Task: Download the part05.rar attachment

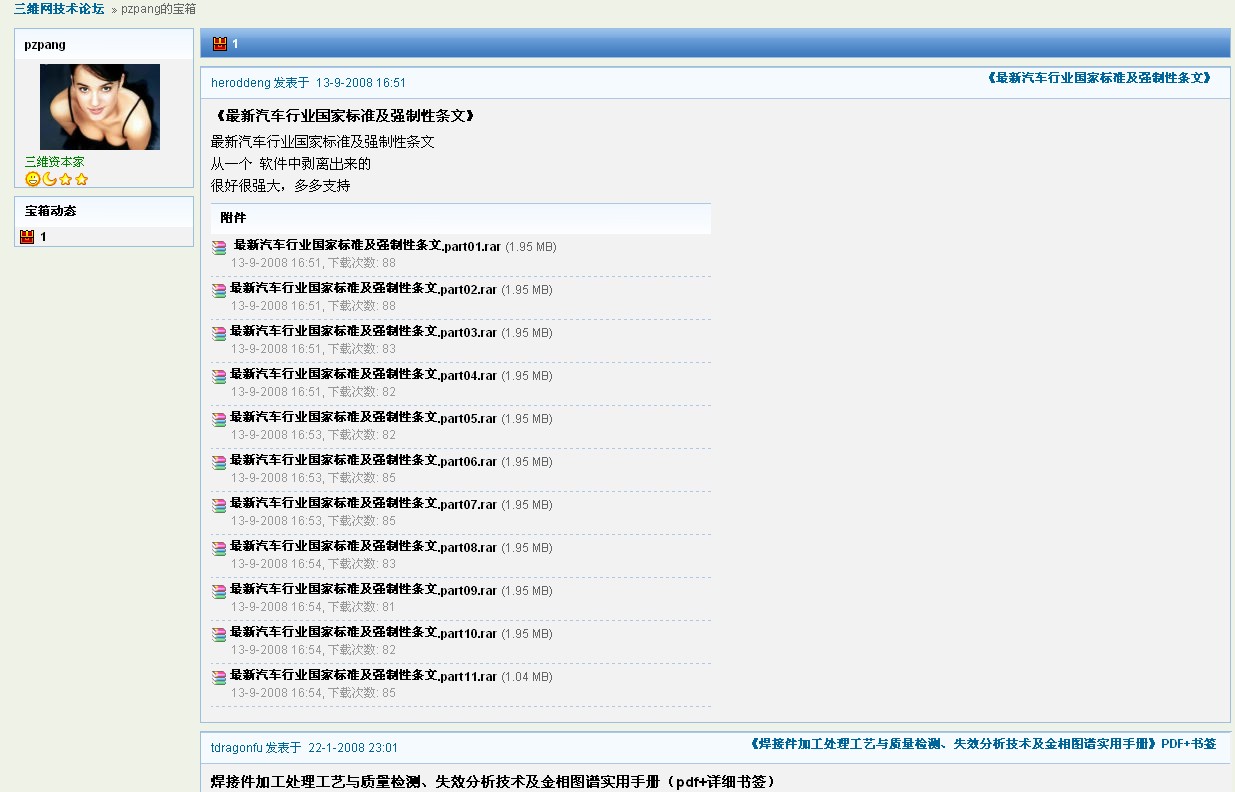Action: [364, 418]
